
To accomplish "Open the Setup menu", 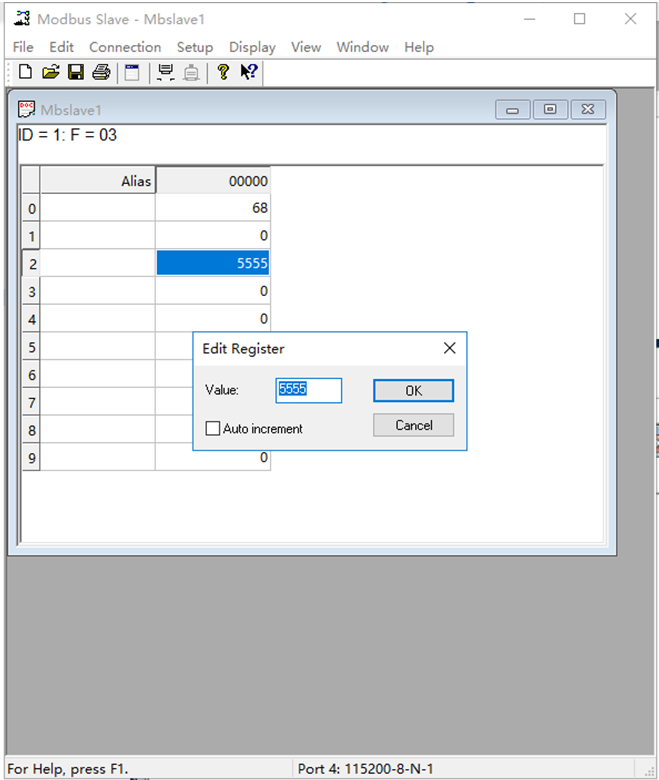I will pyautogui.click(x=195, y=47).
